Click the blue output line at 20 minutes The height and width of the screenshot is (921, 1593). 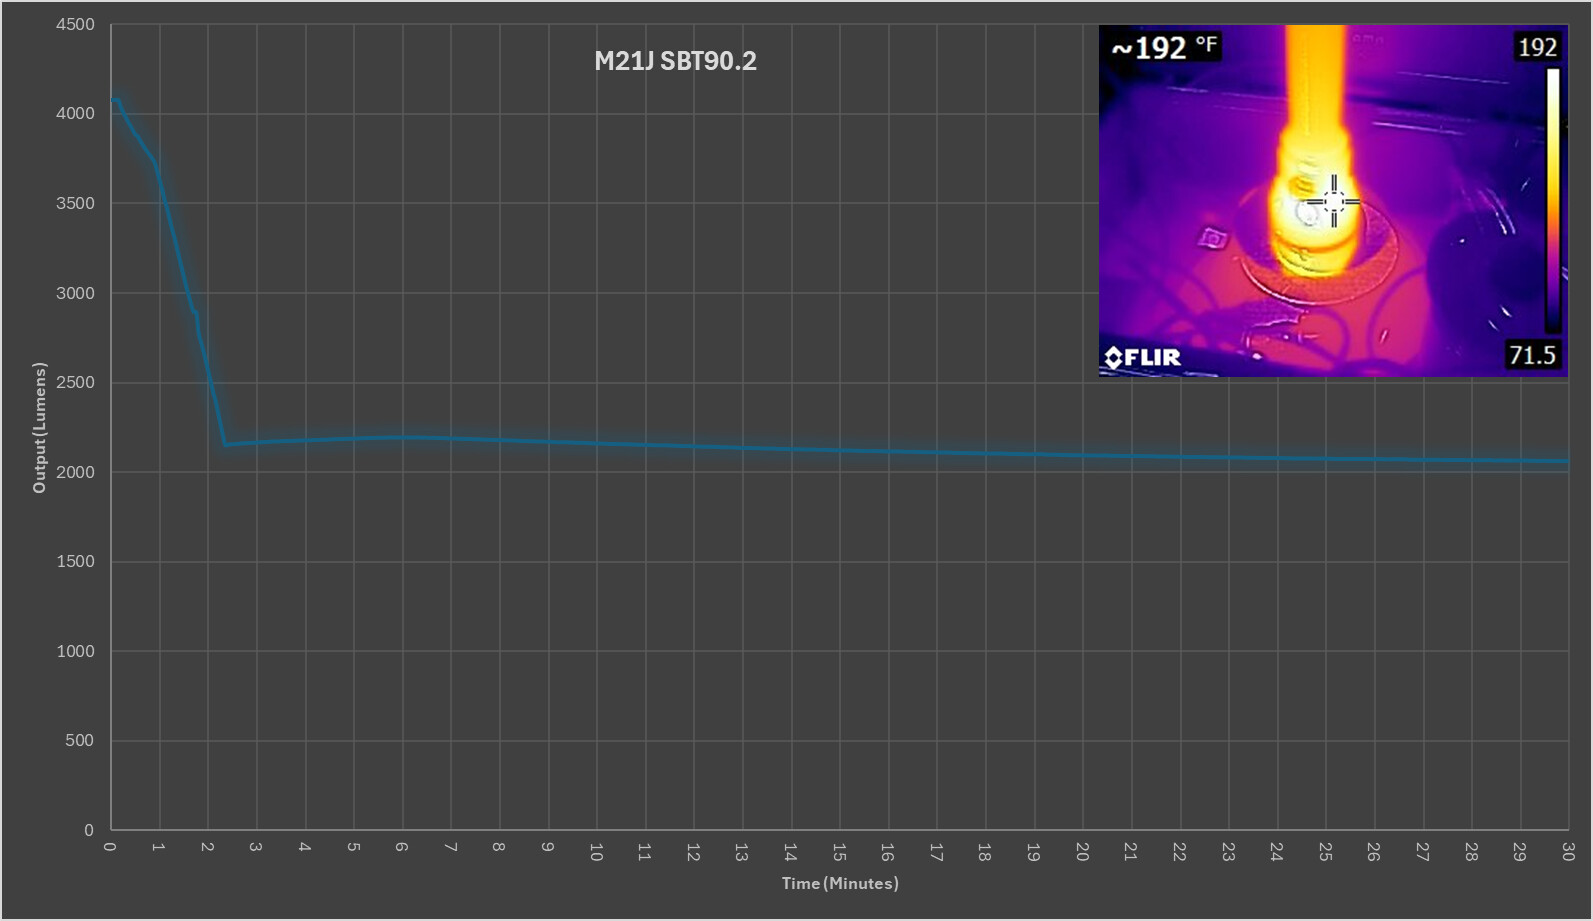click(1082, 455)
